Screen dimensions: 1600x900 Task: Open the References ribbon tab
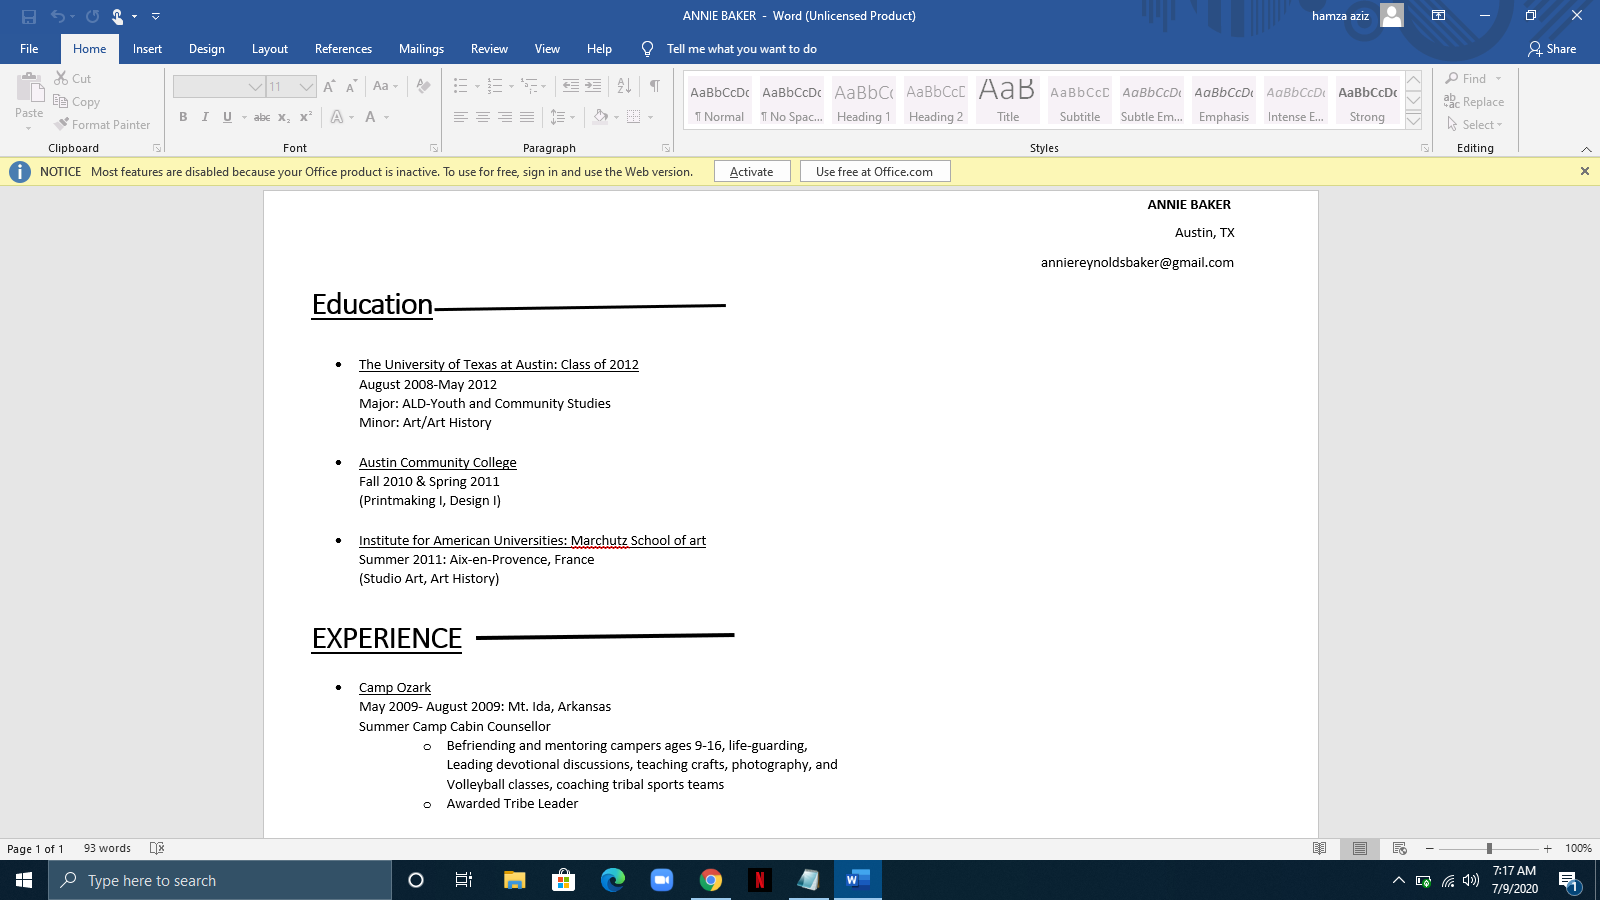[343, 48]
